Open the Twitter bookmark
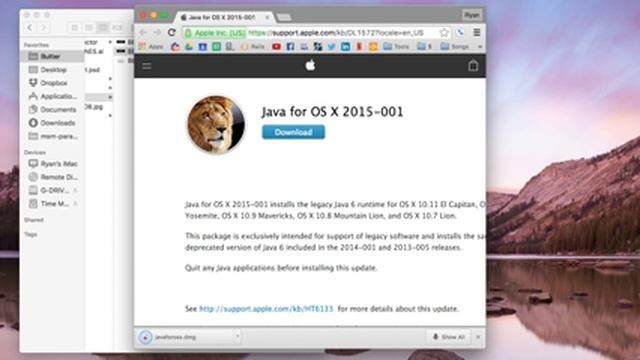The image size is (640, 360). [x=331, y=47]
